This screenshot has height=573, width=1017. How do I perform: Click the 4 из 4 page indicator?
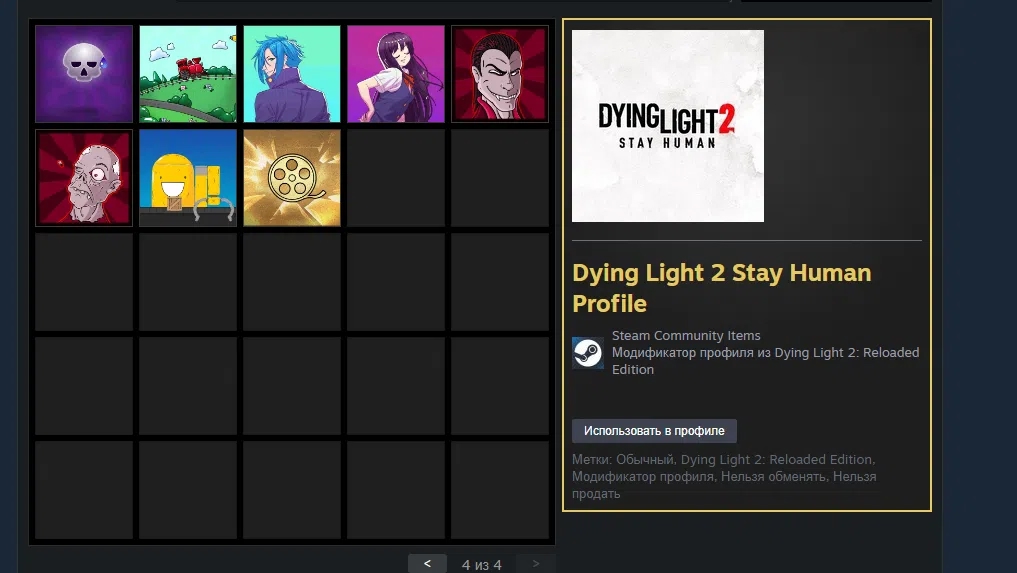481,565
